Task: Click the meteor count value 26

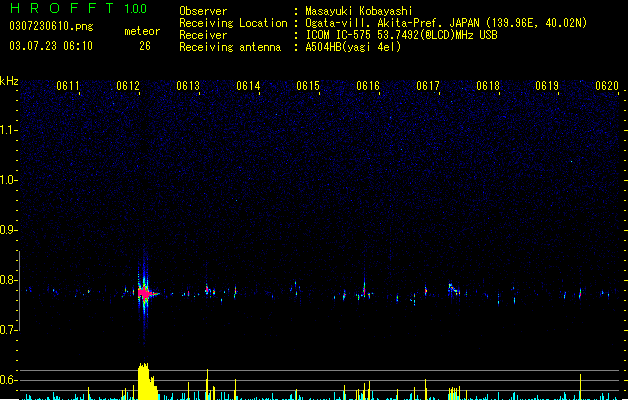Action: (145, 46)
